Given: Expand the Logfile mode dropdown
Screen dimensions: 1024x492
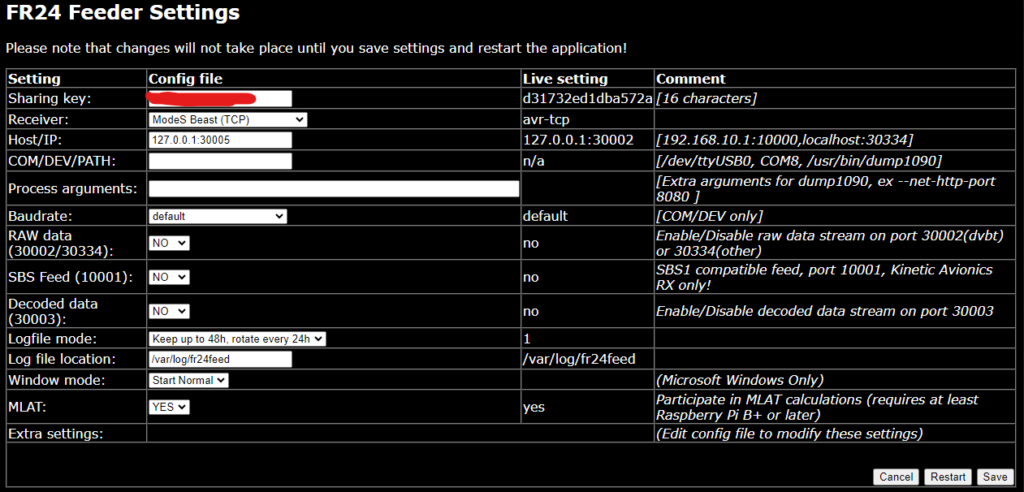Looking at the screenshot, I should (237, 339).
